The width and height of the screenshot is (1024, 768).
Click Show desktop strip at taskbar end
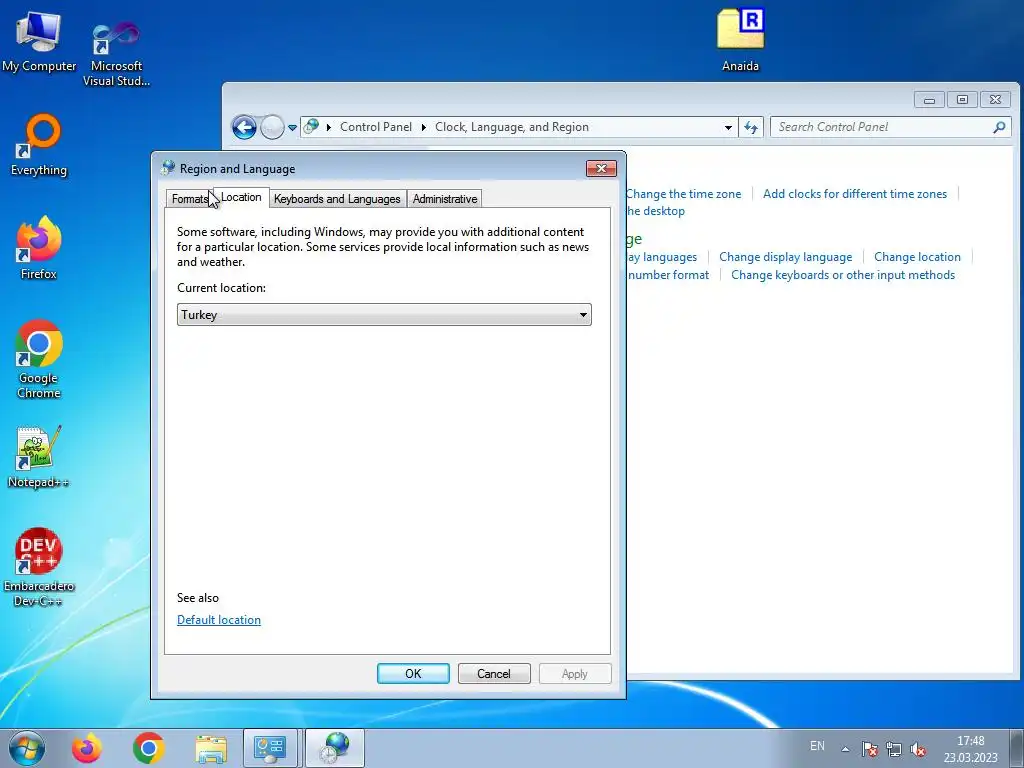[1016, 748]
